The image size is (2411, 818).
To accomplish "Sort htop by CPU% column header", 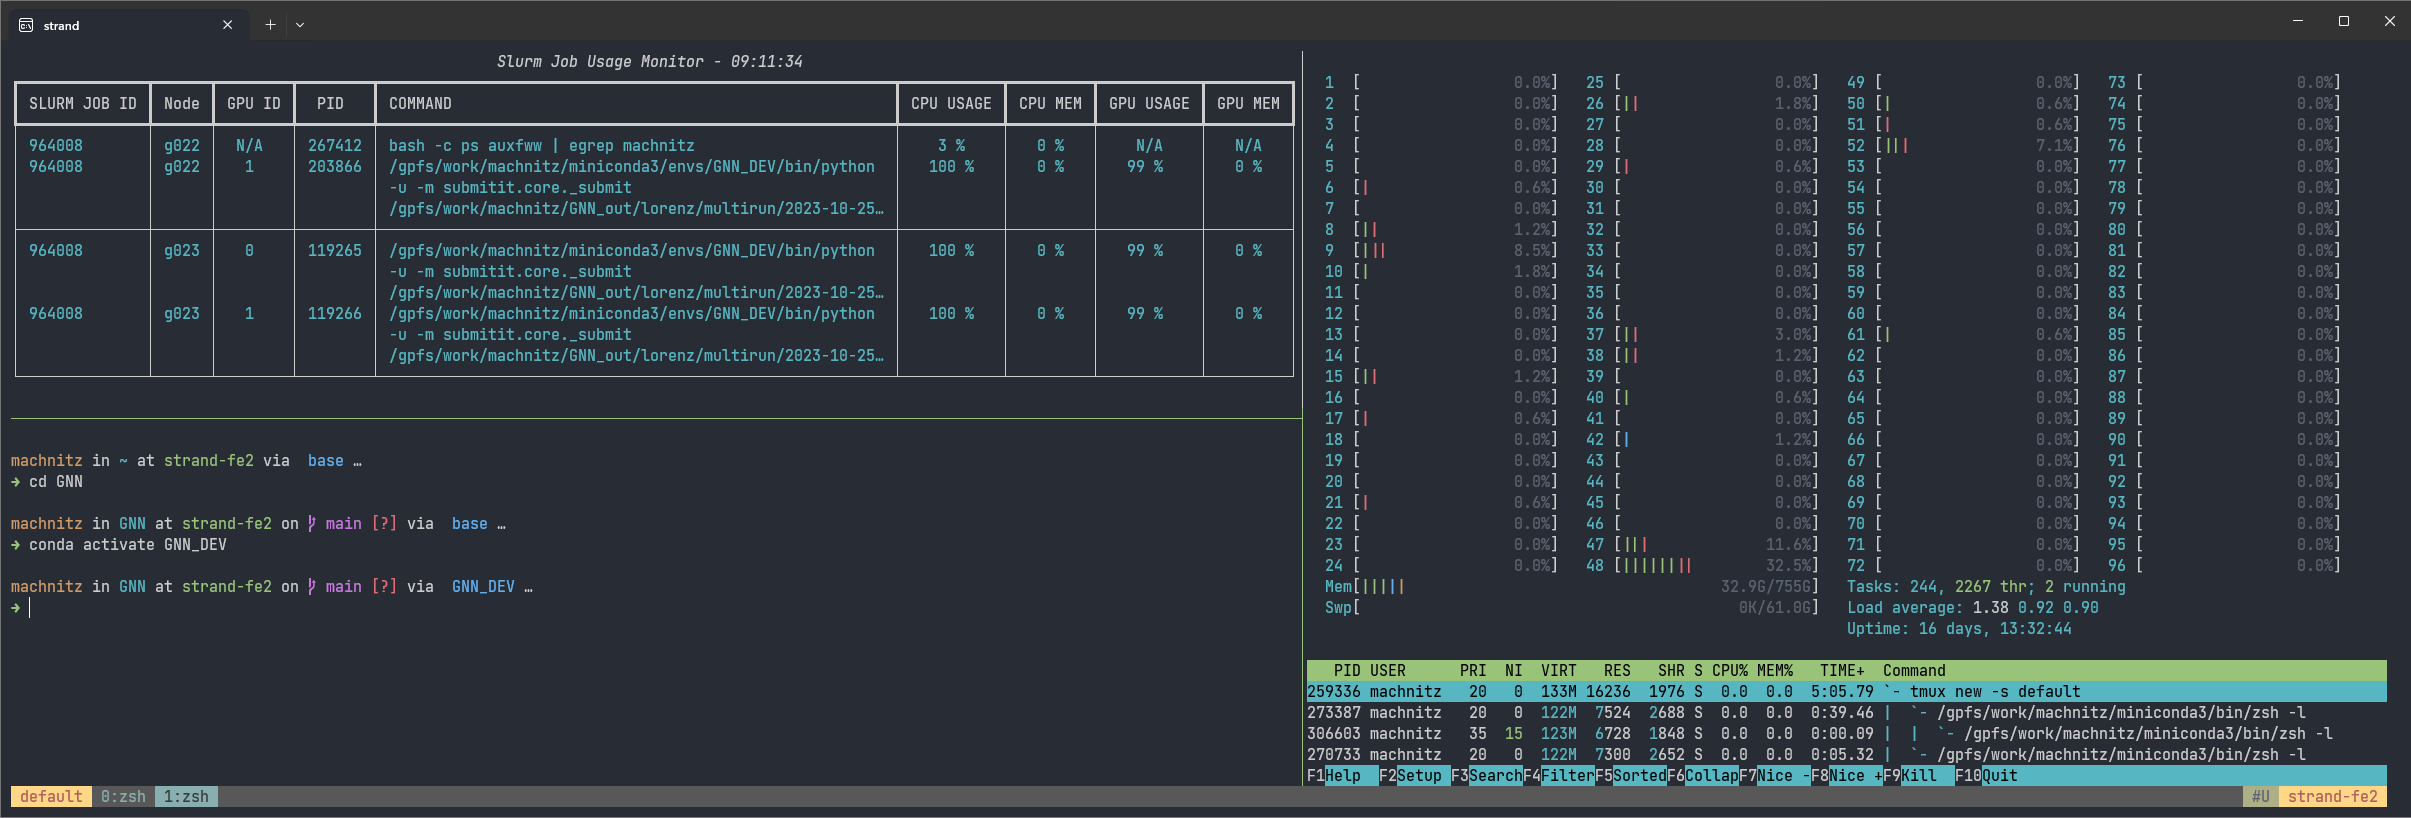I will [x=1730, y=671].
